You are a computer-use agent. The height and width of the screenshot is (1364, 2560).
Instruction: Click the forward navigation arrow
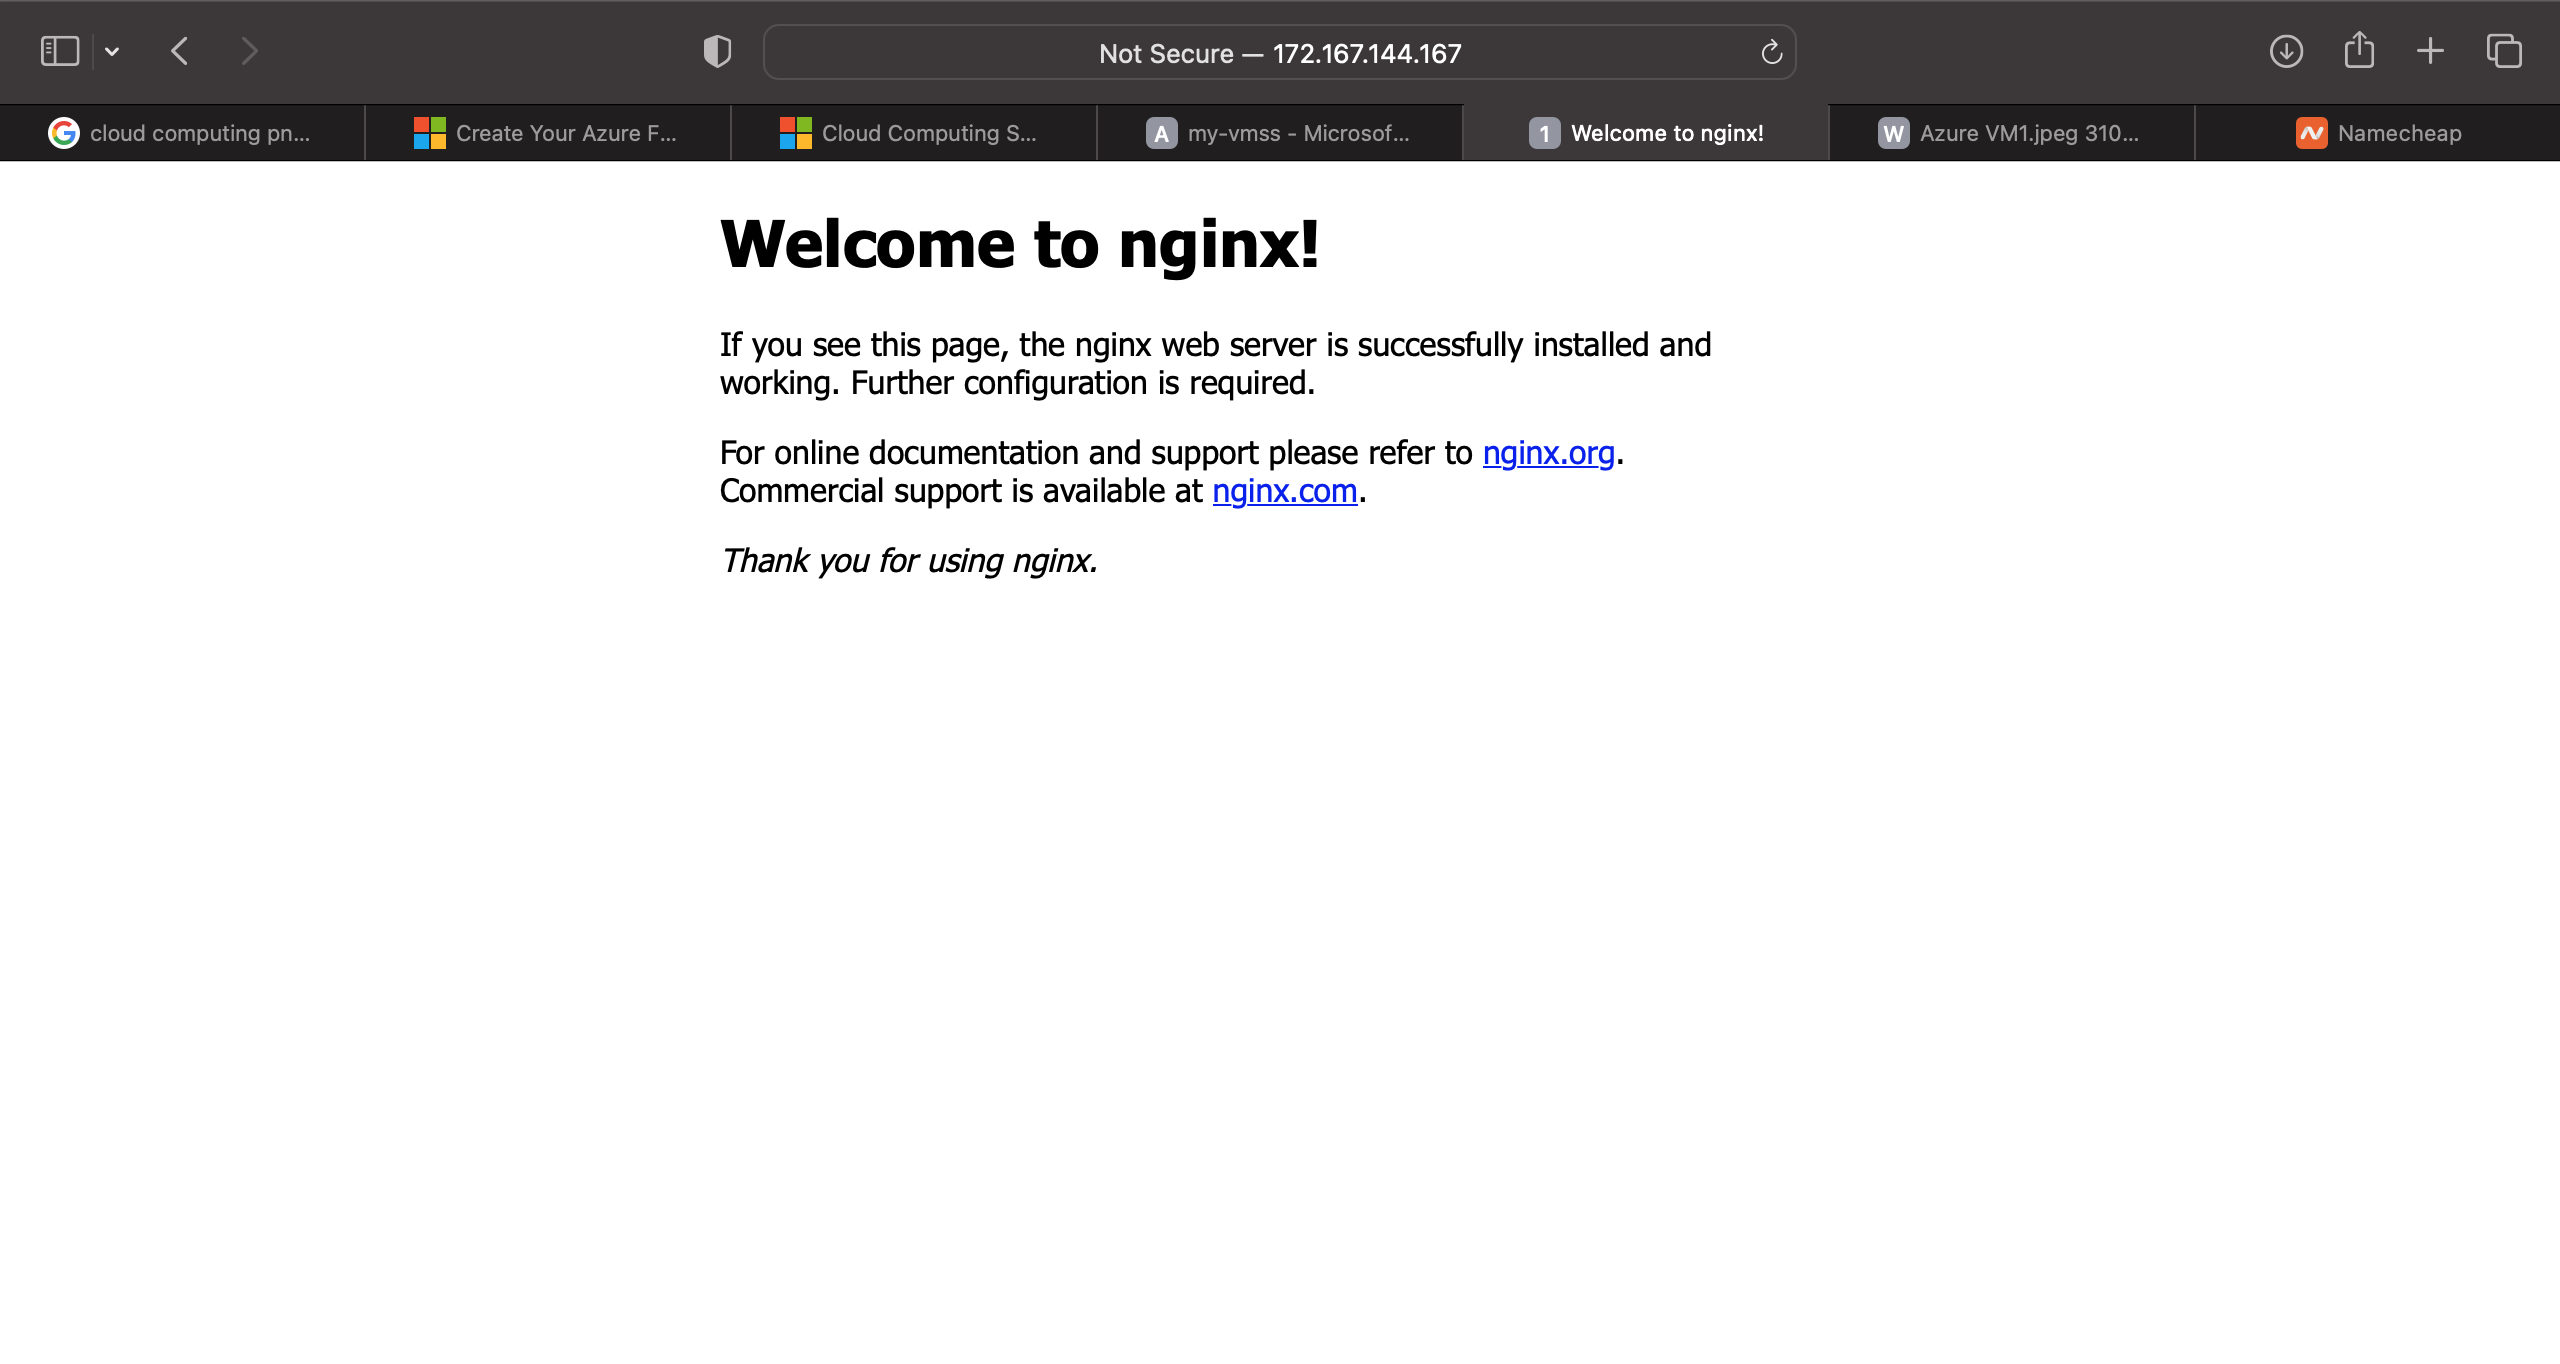[x=249, y=51]
